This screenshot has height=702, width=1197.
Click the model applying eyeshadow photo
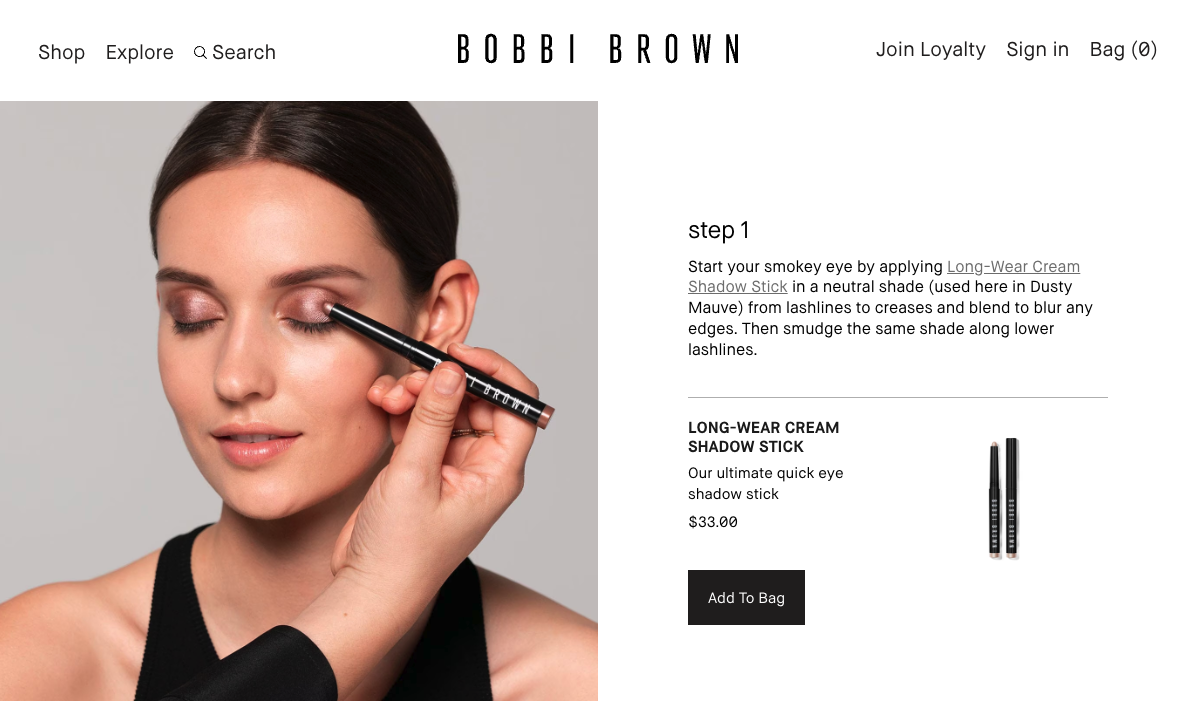pyautogui.click(x=298, y=401)
